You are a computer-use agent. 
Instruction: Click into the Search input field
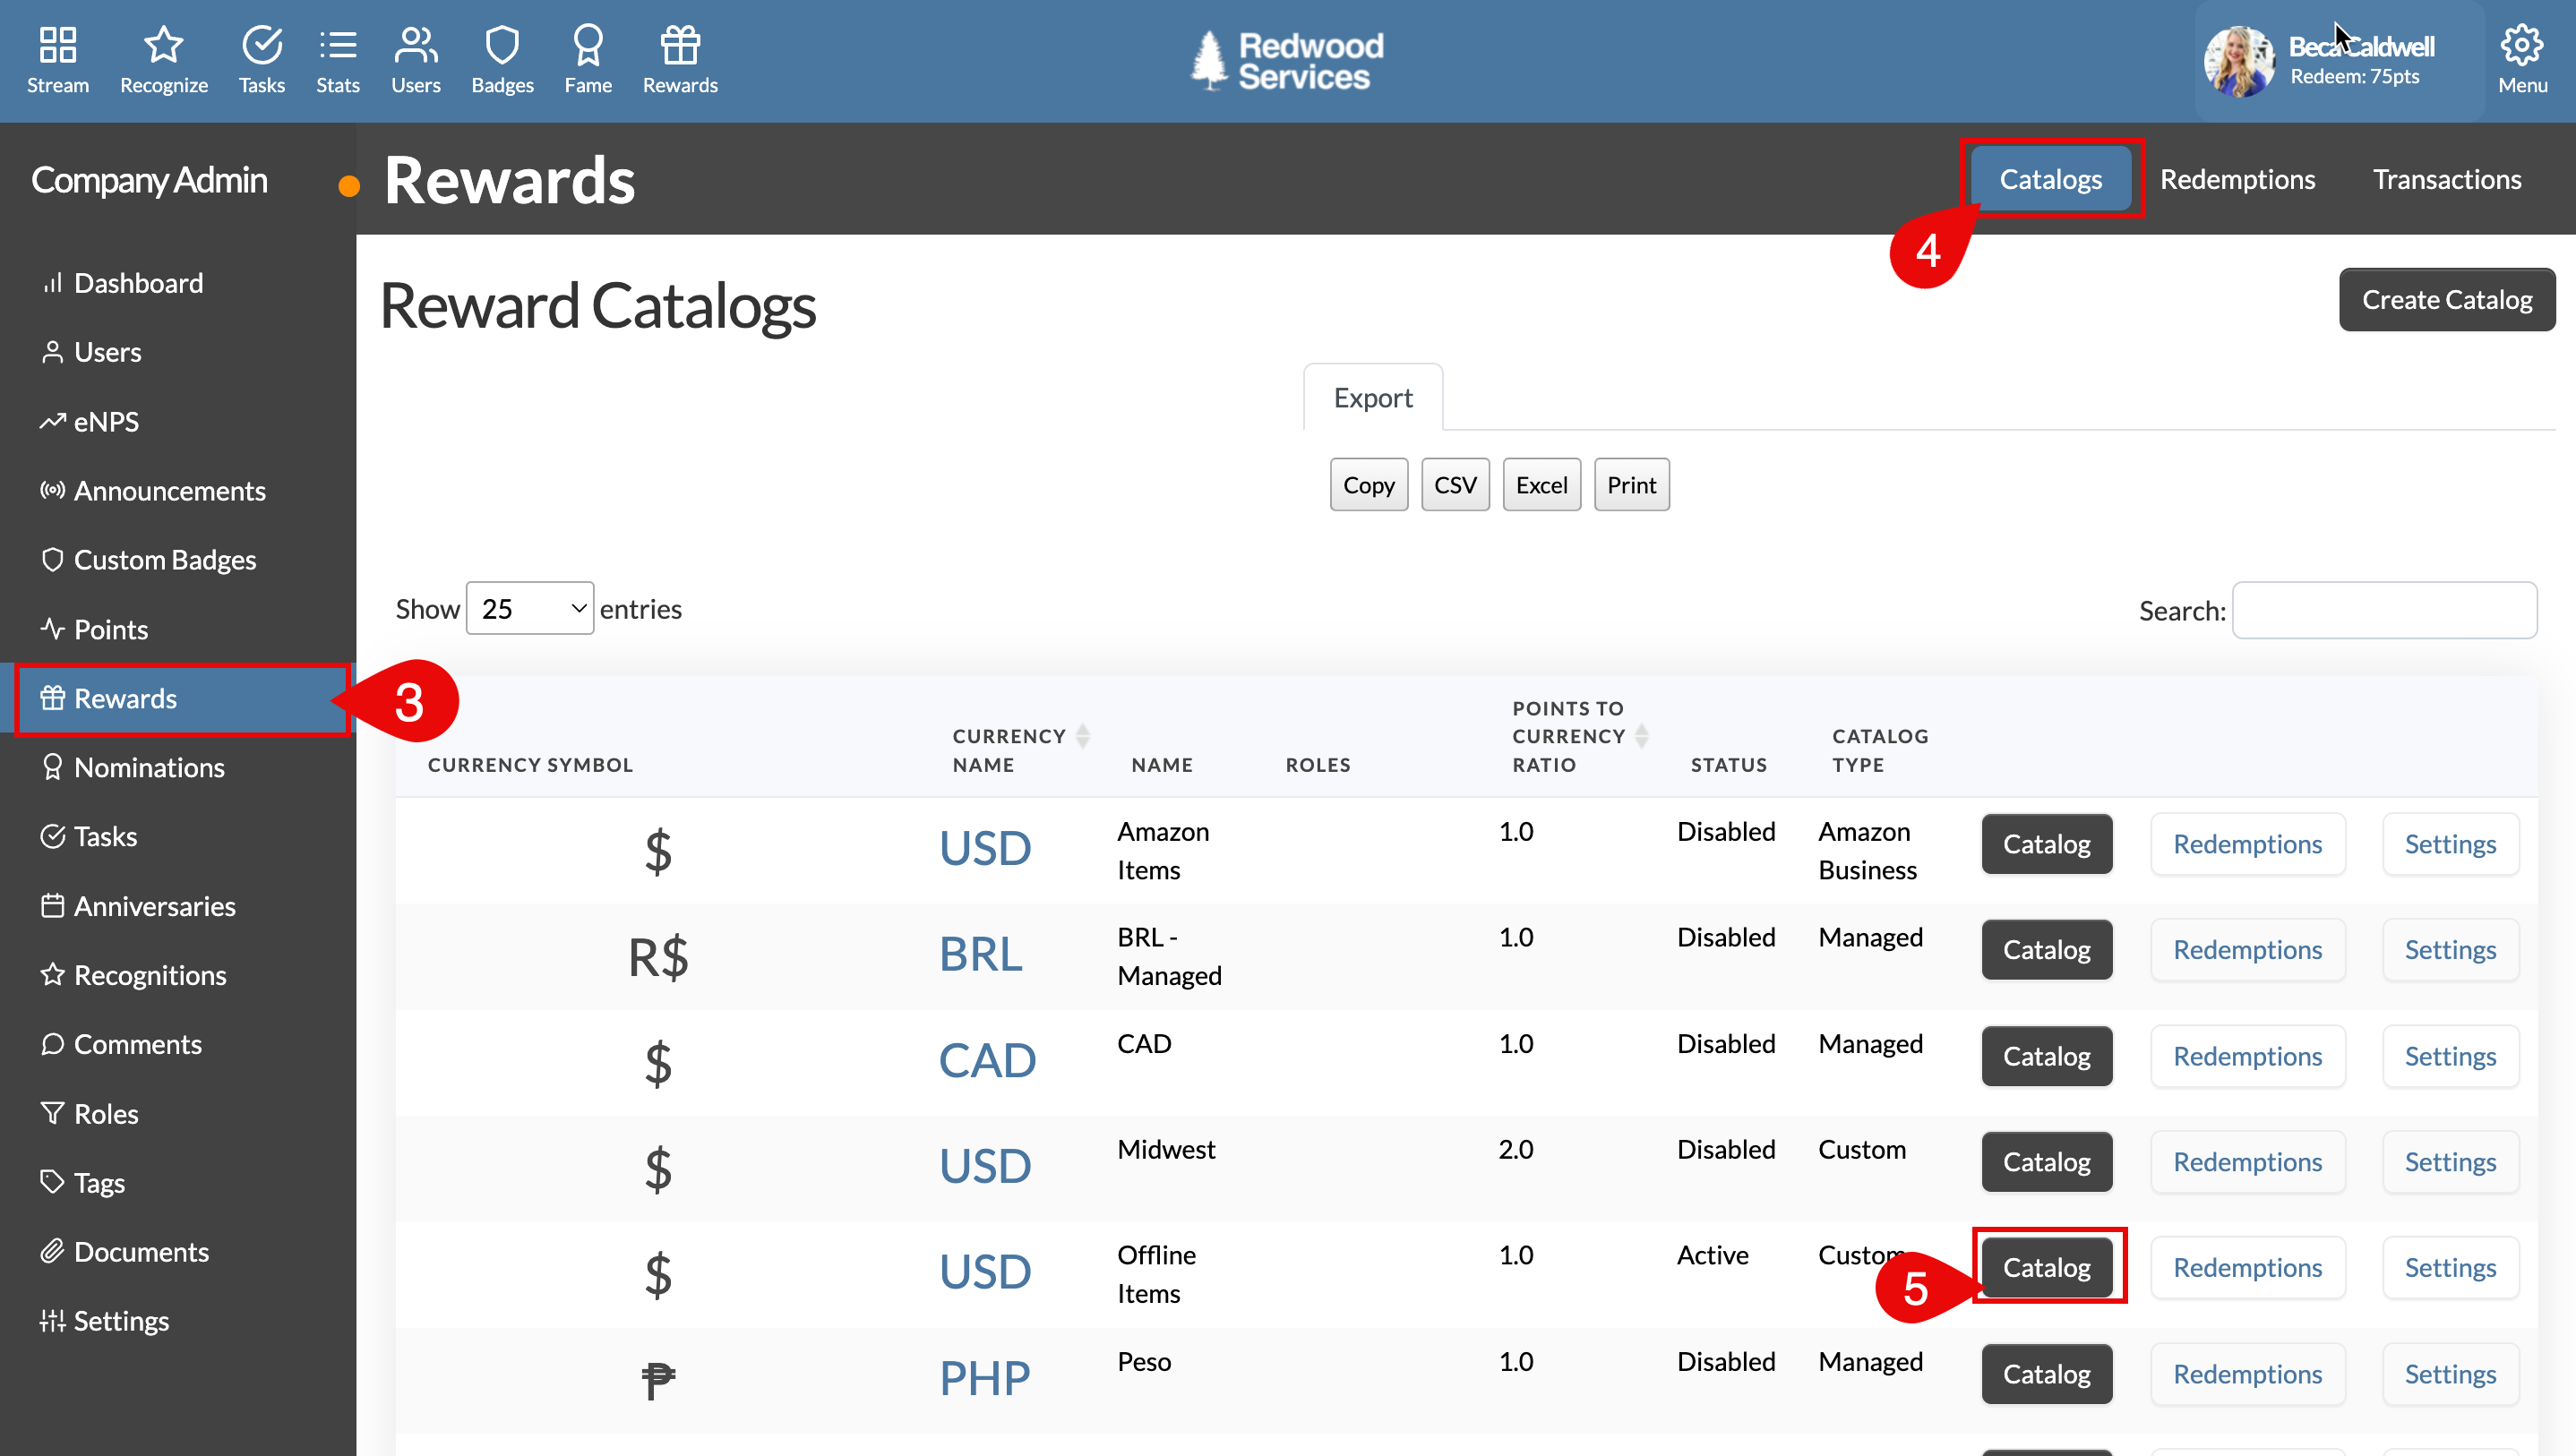2383,610
